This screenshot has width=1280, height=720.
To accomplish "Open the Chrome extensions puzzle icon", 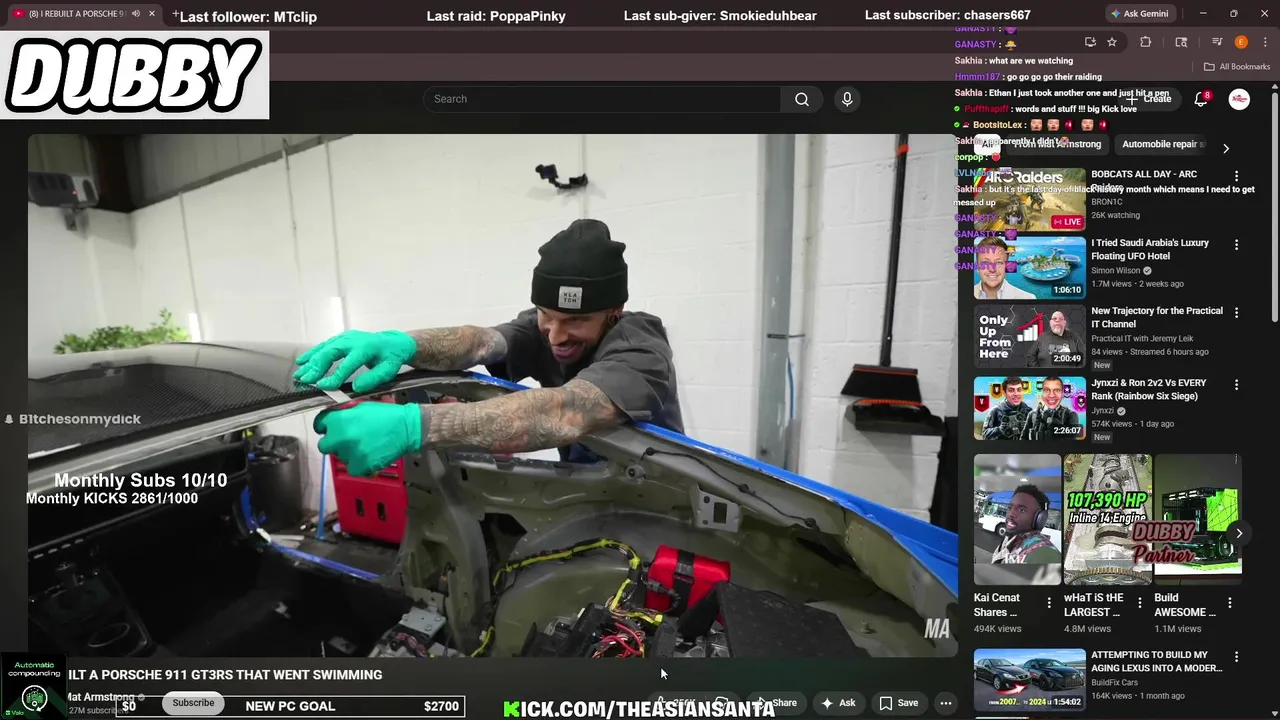I will (1146, 42).
